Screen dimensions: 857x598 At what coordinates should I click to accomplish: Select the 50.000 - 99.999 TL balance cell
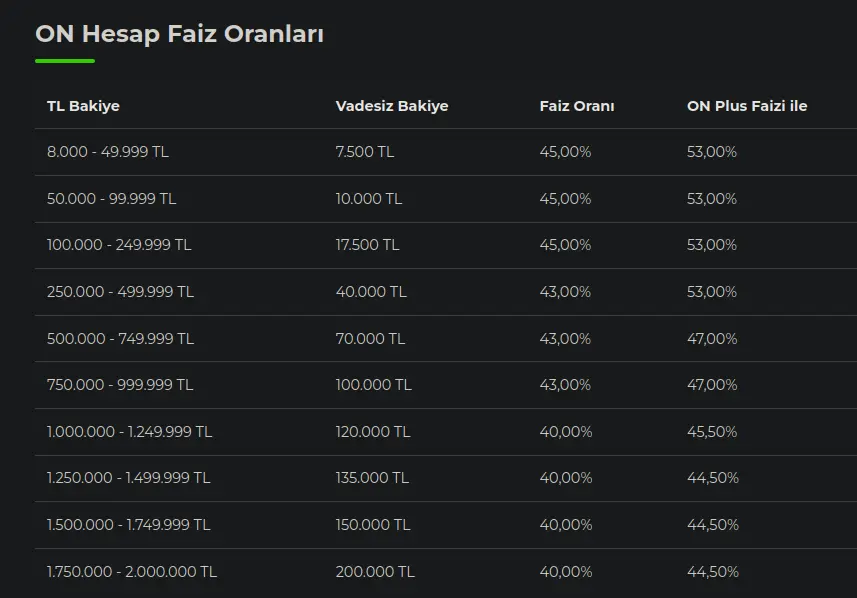[111, 198]
